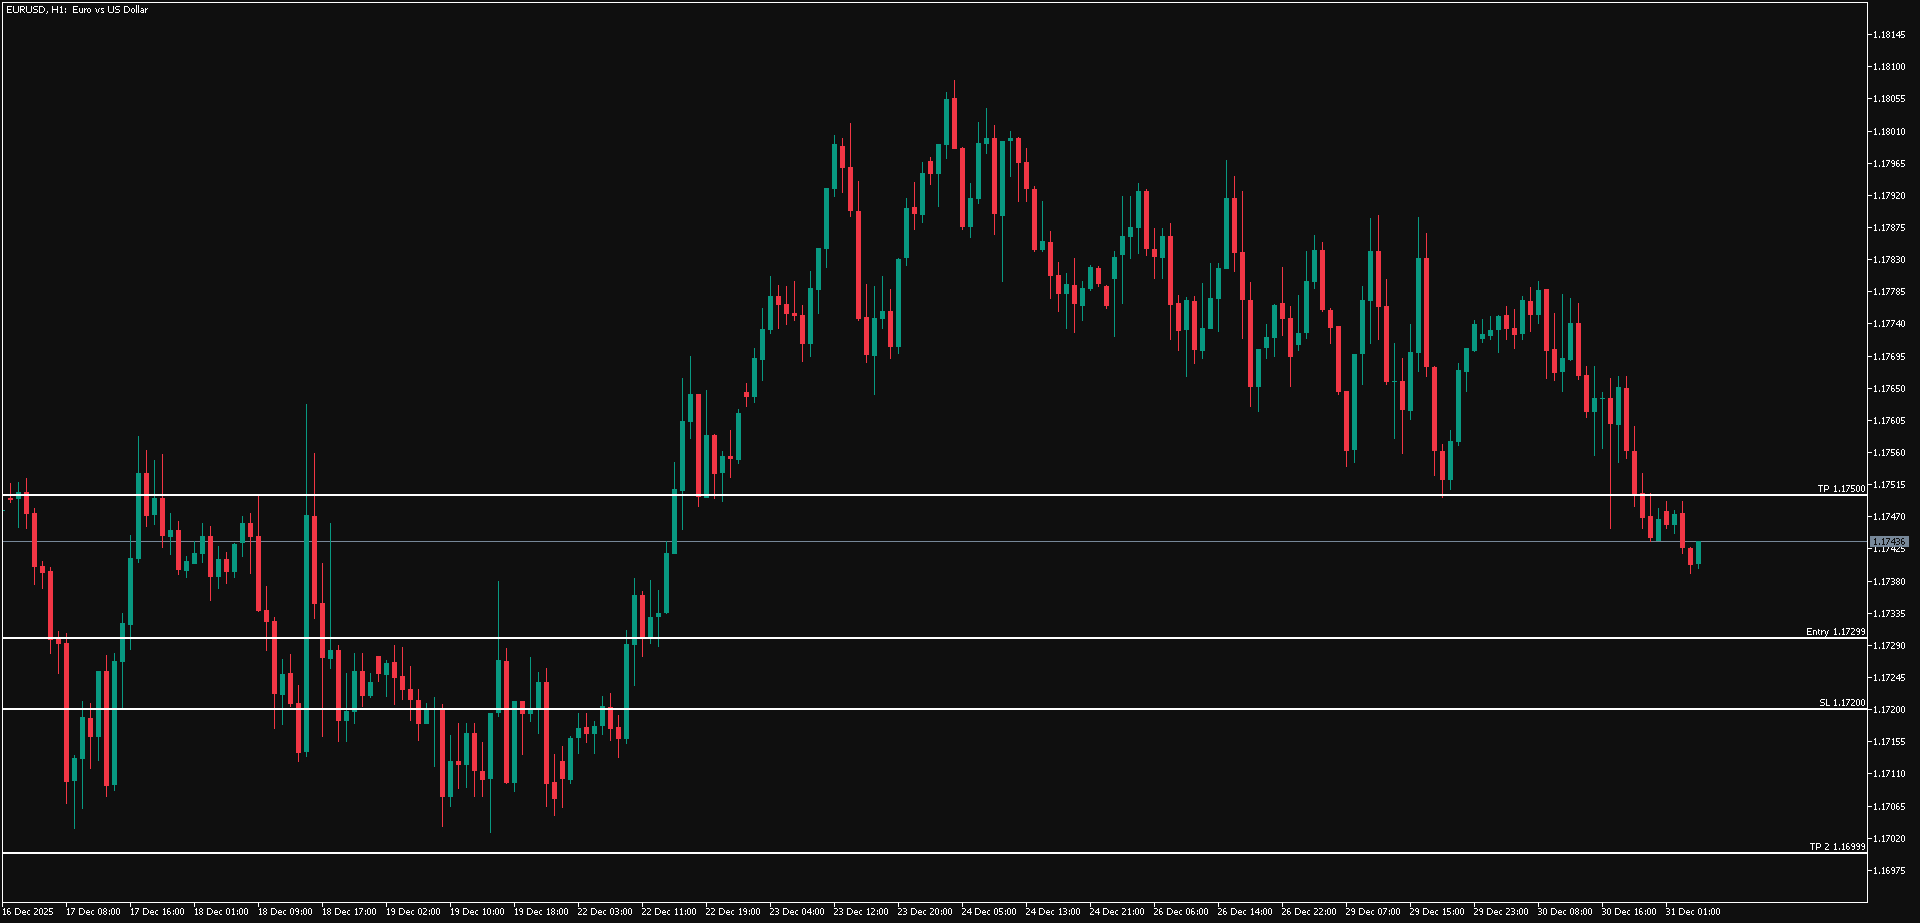Click the current price tag 1.17436
1920x923 pixels.
[1889, 542]
